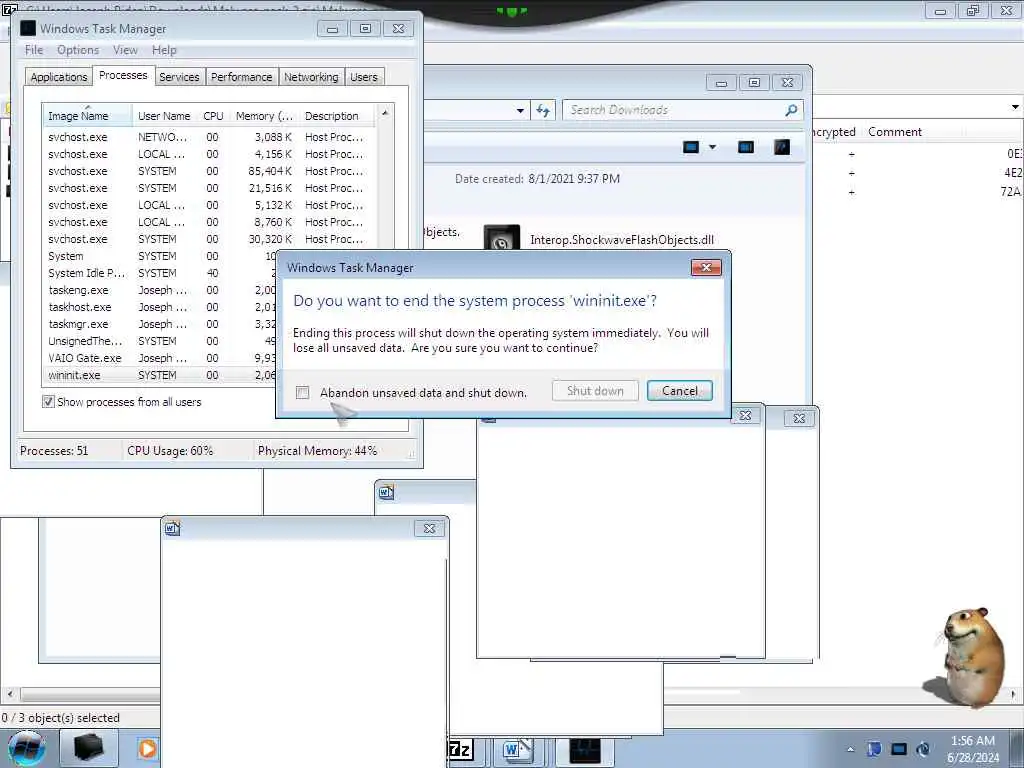The image size is (1024, 768).
Task: Click the network tray icon
Action: 899,749
